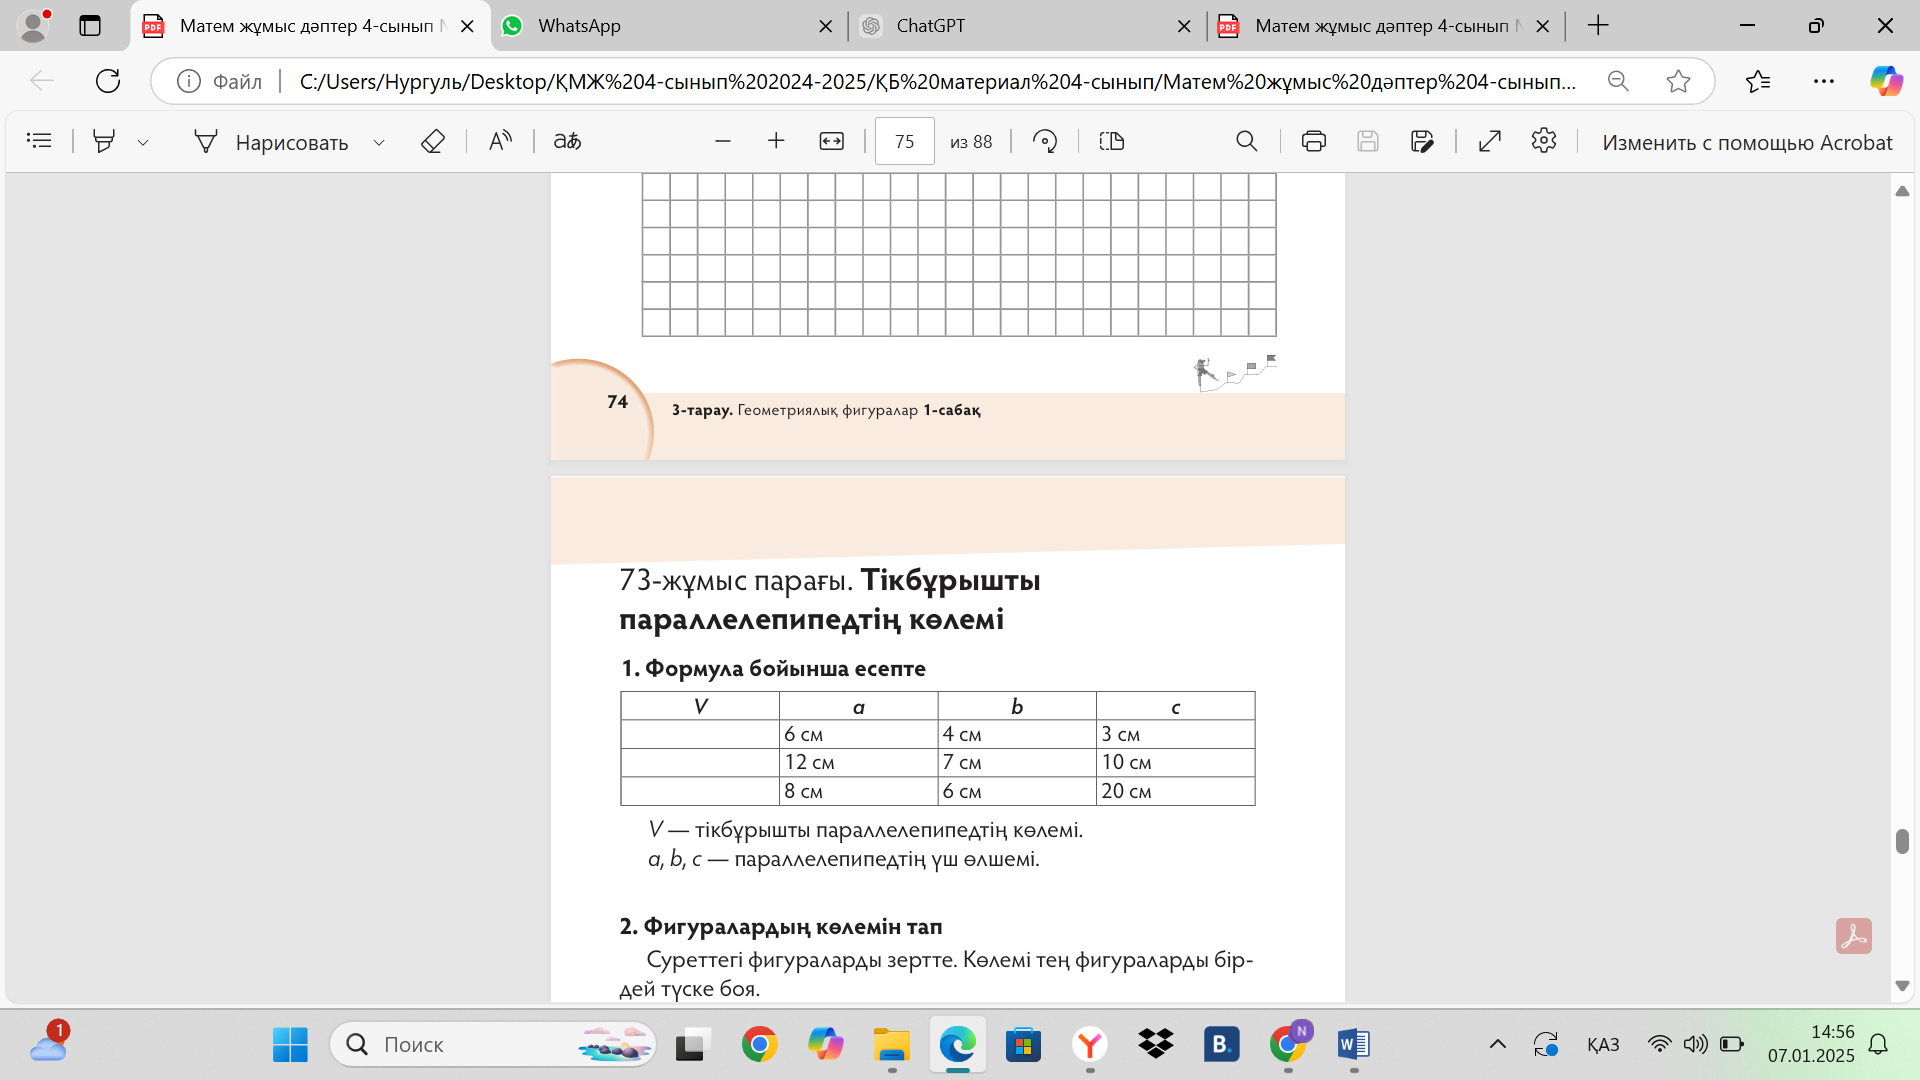
Task: Show hidden system tray icons
Action: tap(1497, 1045)
